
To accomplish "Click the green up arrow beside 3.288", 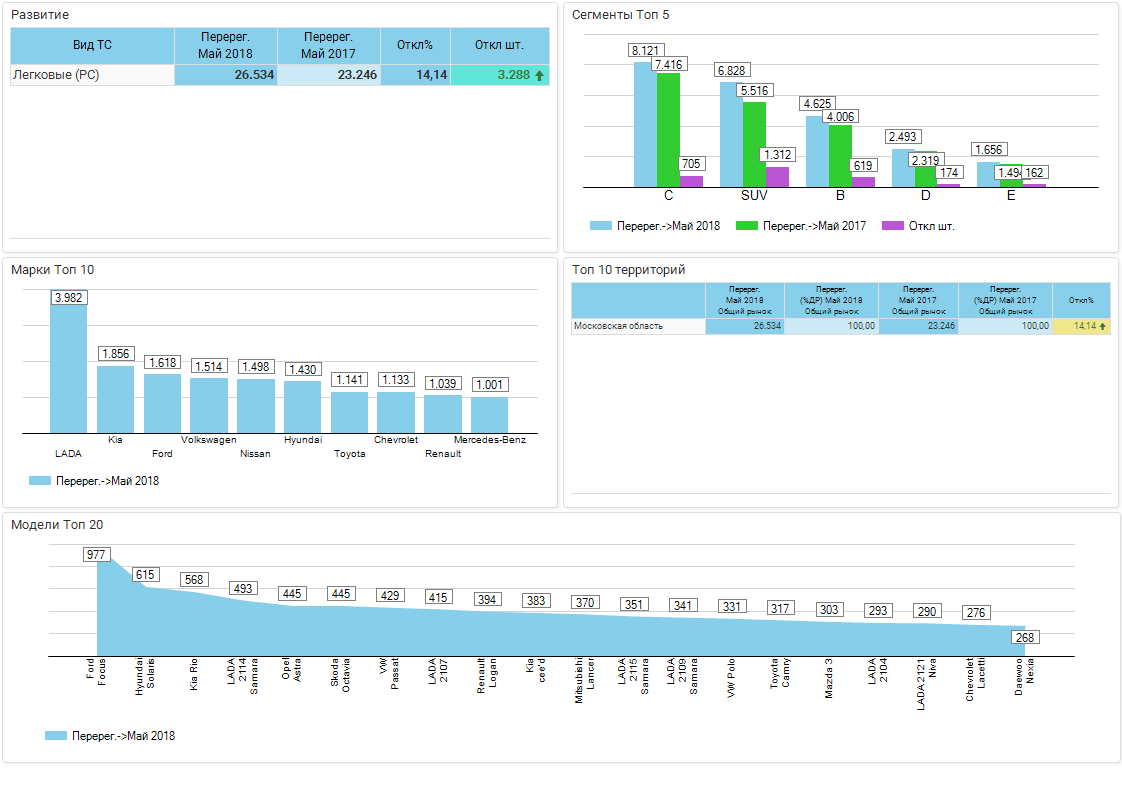I will tap(540, 75).
